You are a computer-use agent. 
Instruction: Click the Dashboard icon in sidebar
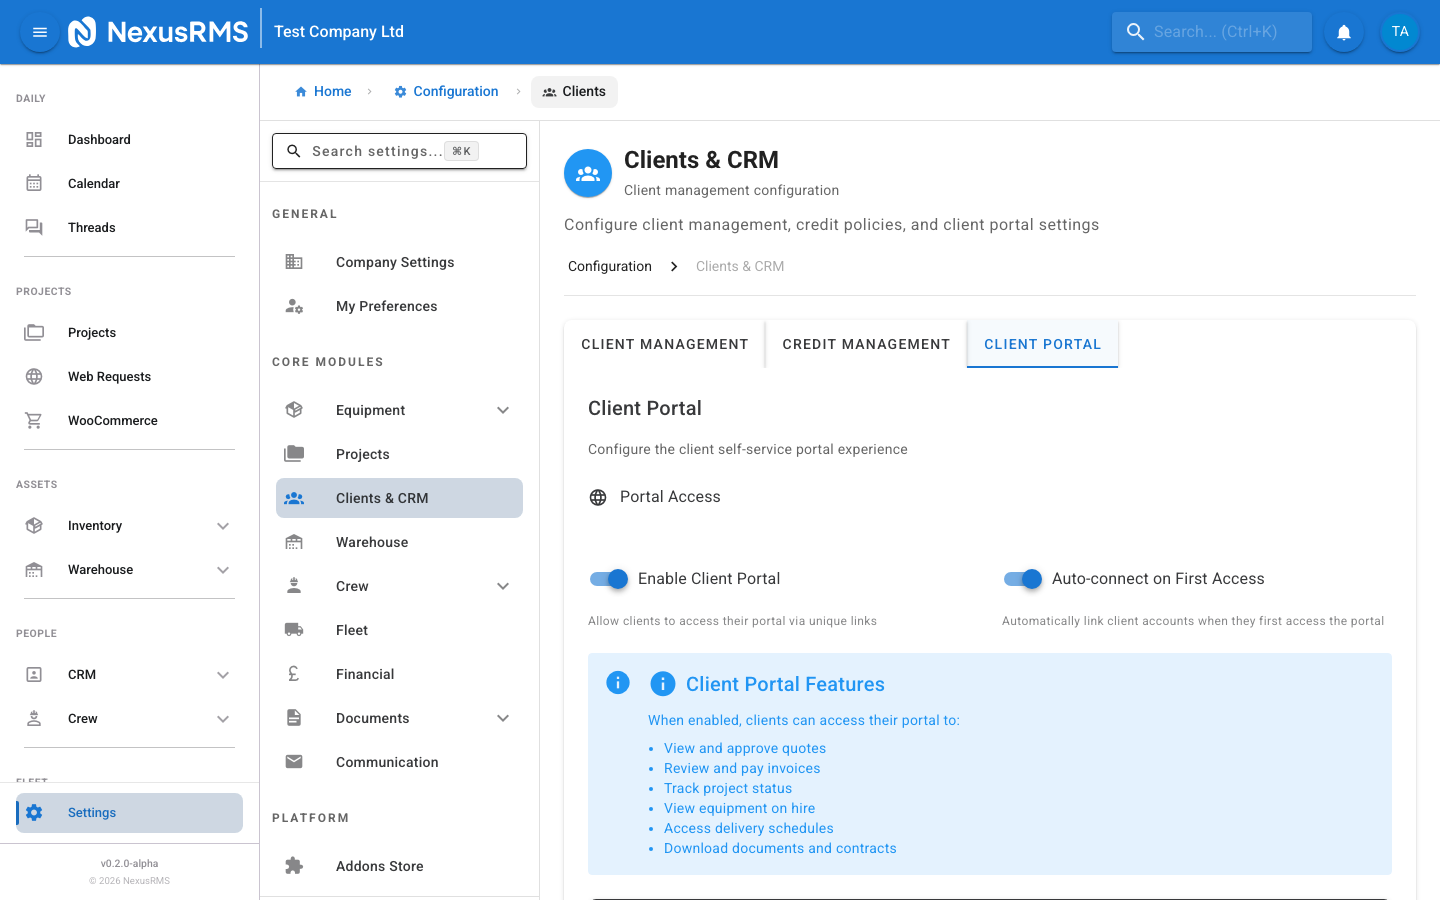(x=34, y=140)
